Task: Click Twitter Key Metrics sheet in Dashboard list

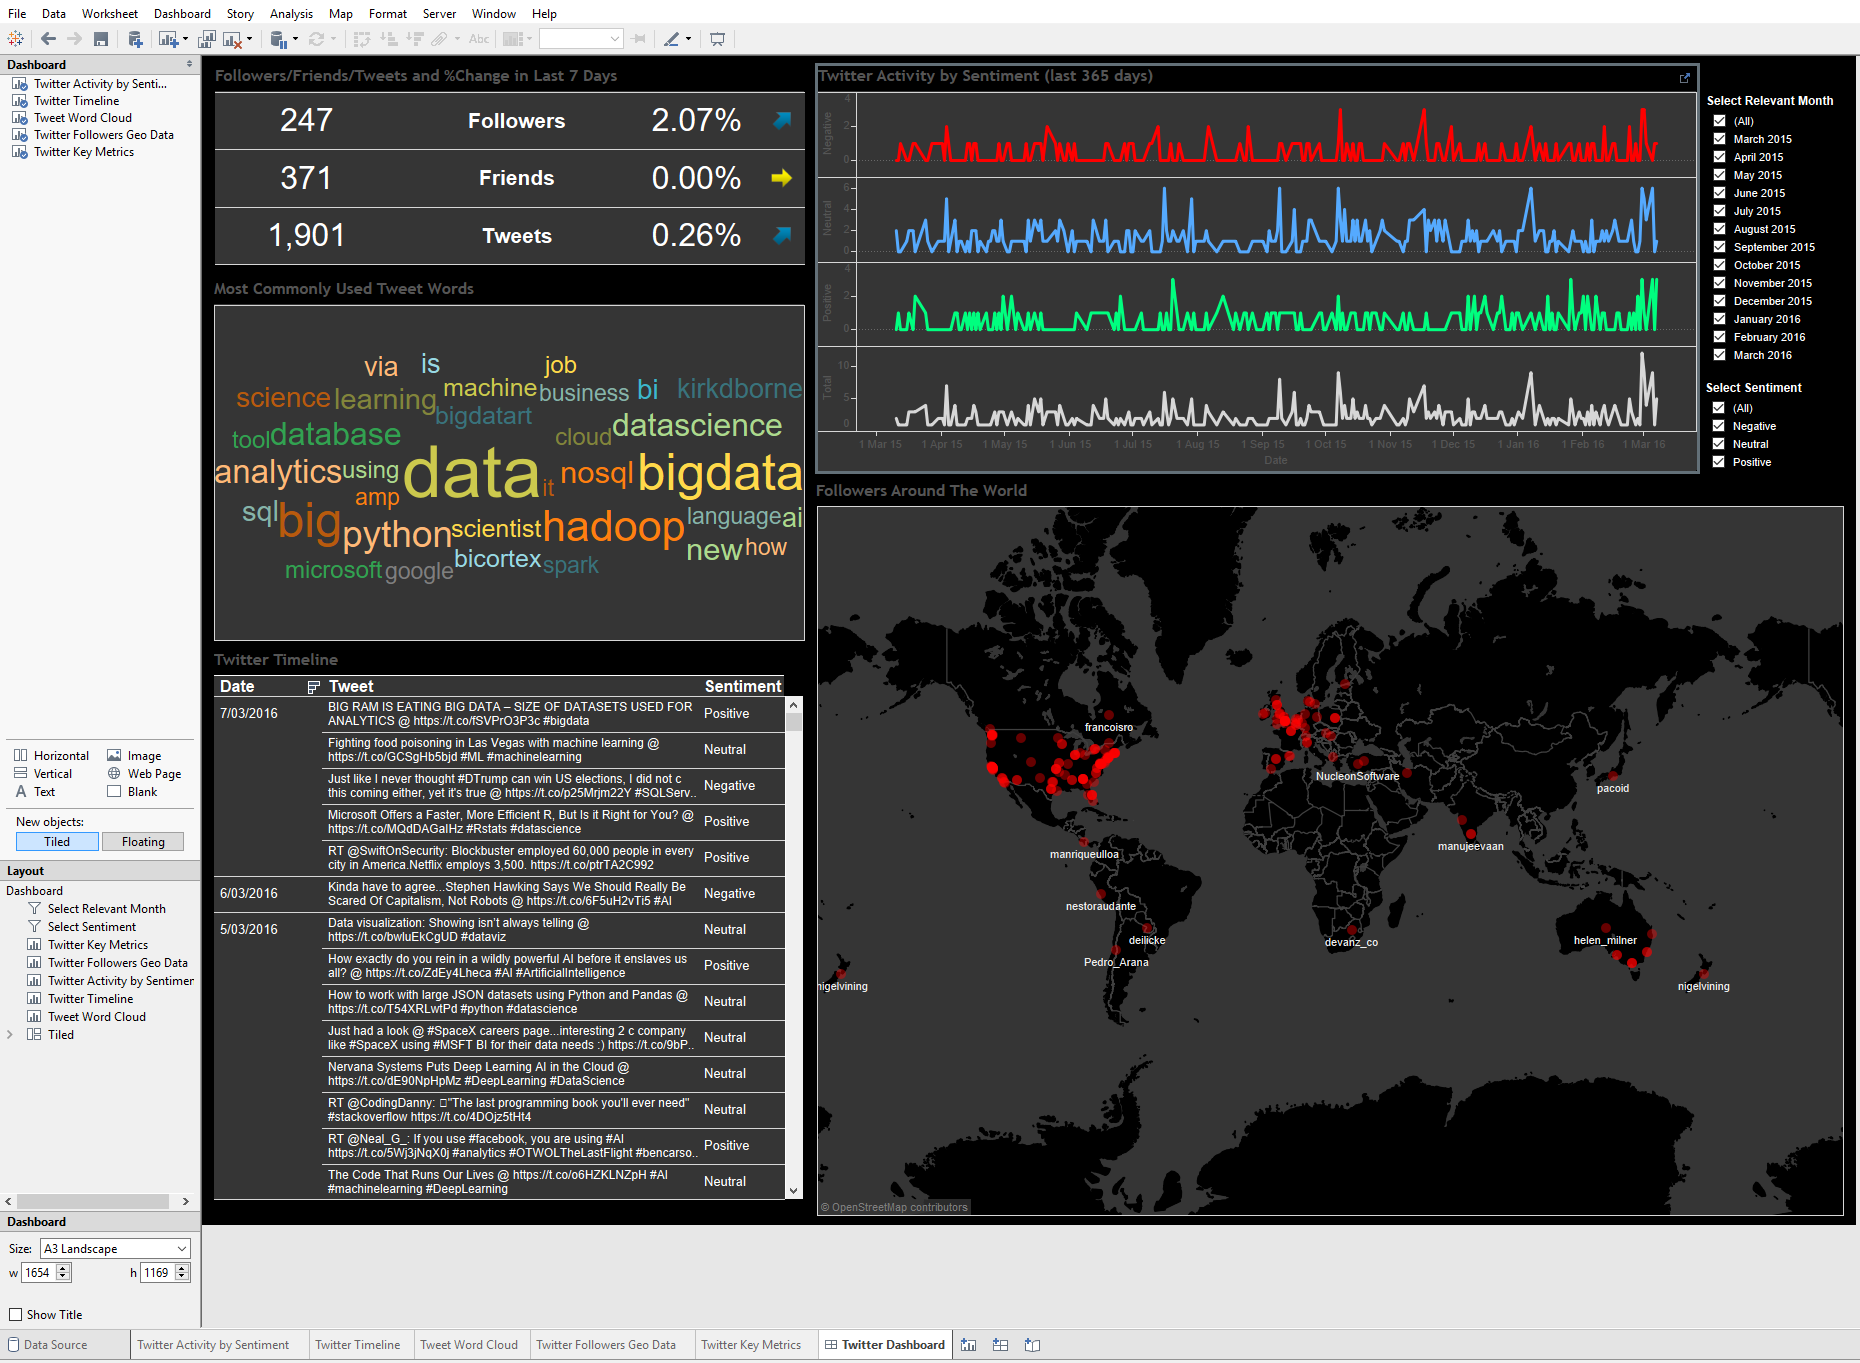Action: coord(84,152)
